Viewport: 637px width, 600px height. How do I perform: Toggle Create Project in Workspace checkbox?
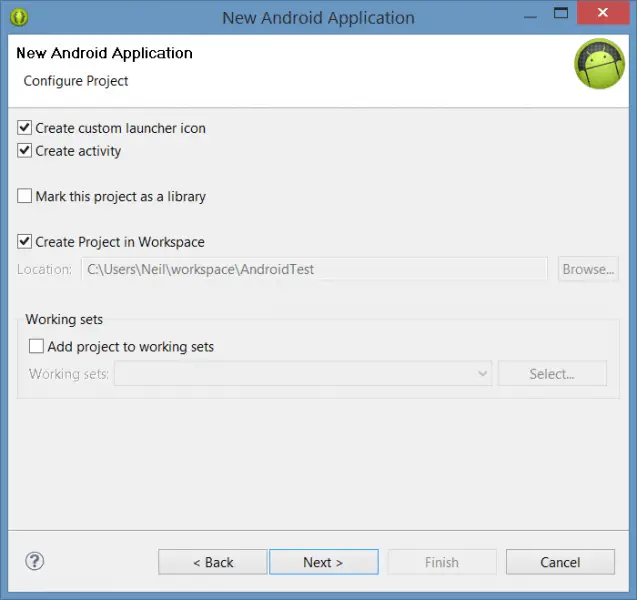(x=25, y=242)
